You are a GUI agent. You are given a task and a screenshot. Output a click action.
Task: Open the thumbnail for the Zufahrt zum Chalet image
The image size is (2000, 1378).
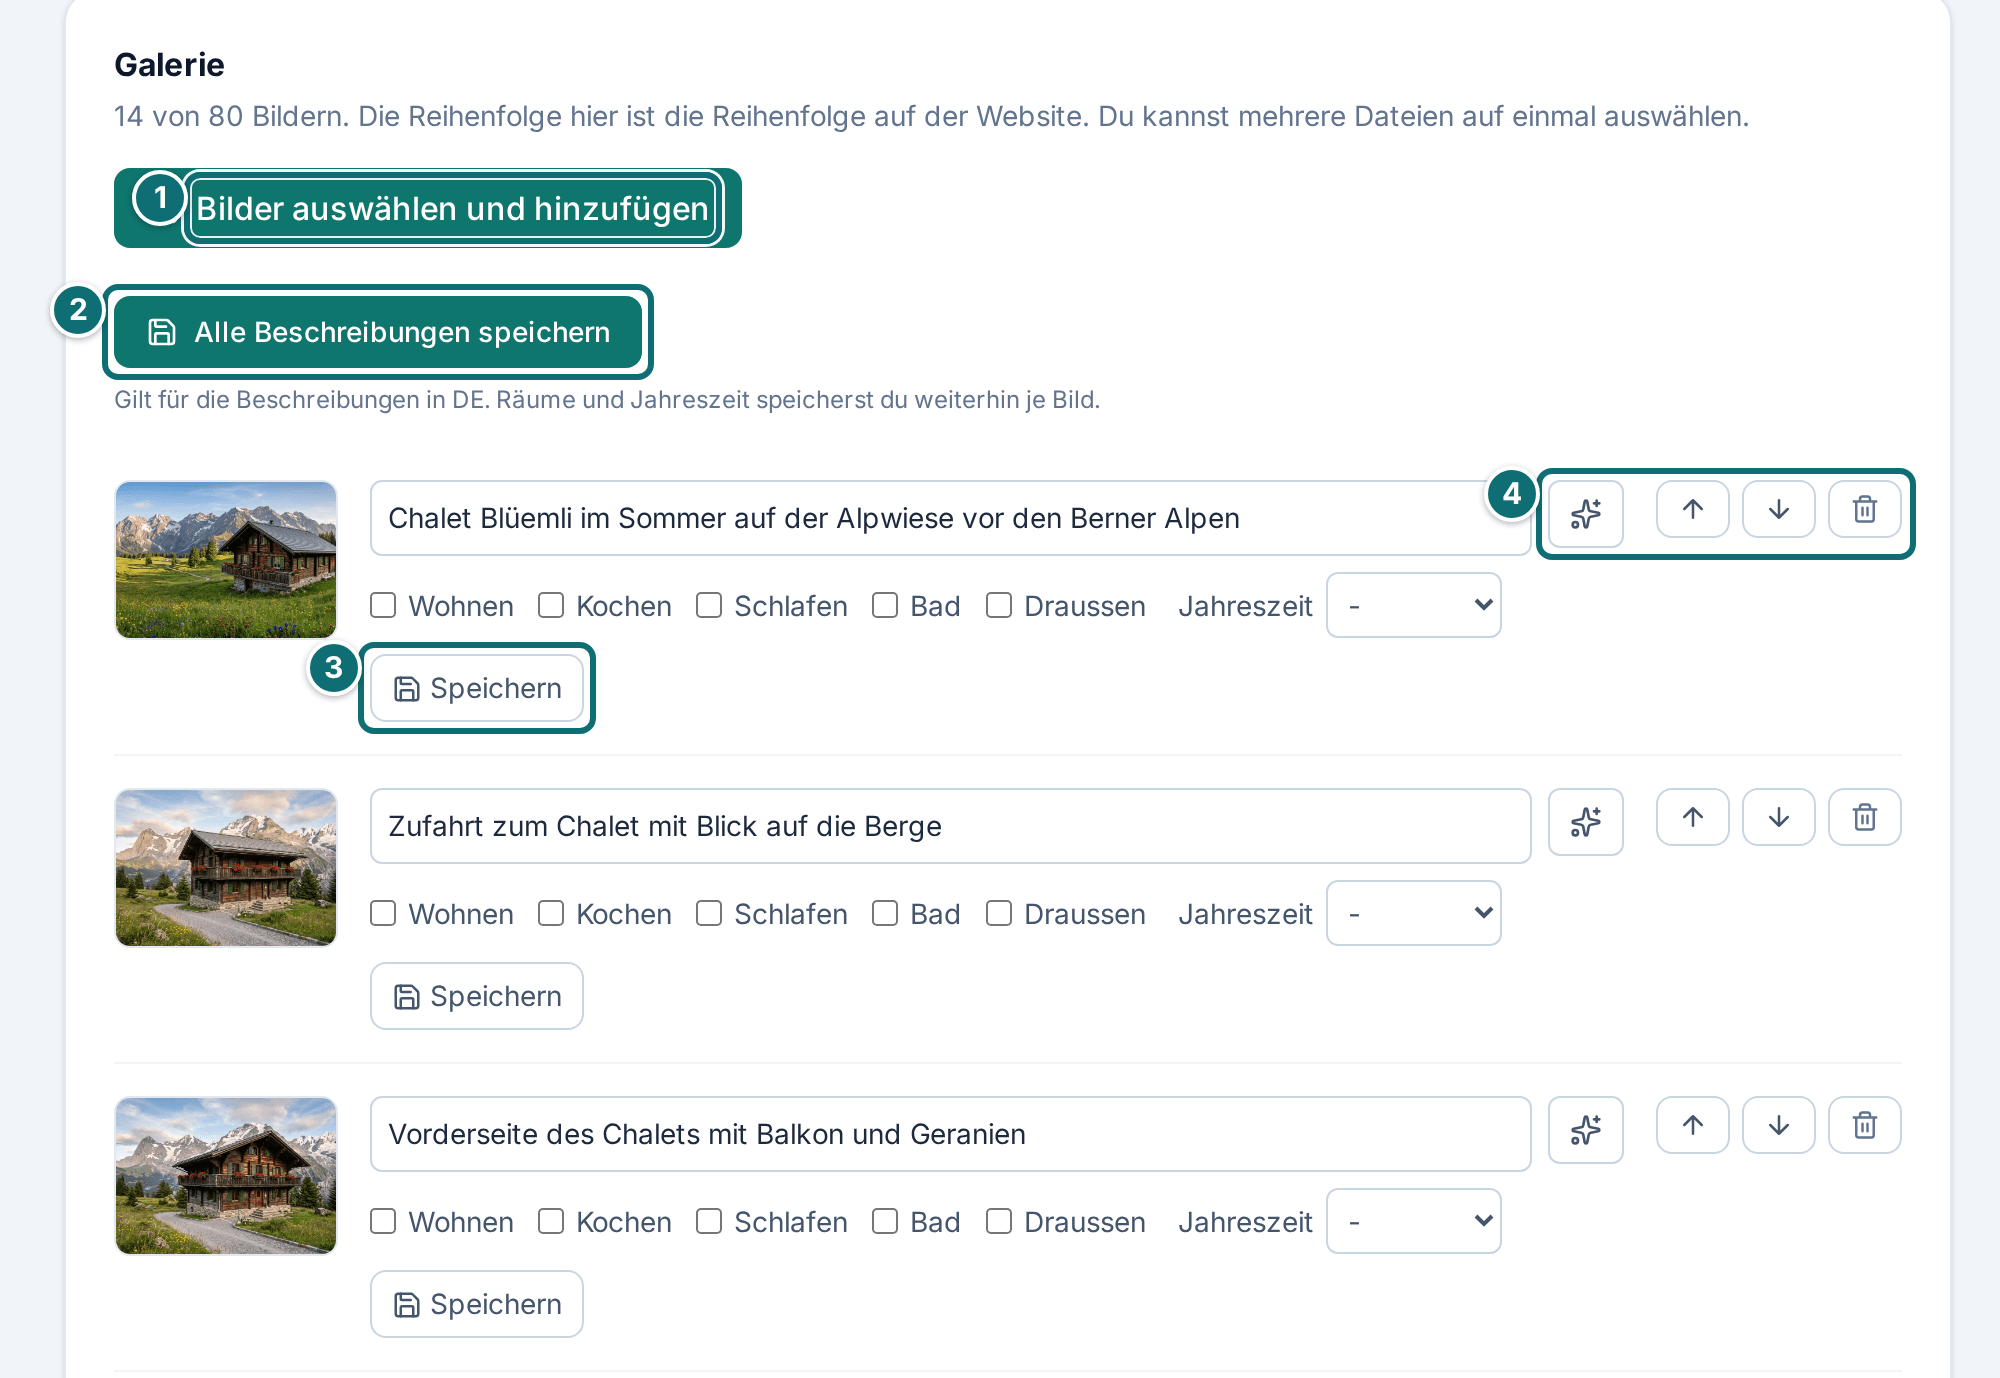click(226, 868)
